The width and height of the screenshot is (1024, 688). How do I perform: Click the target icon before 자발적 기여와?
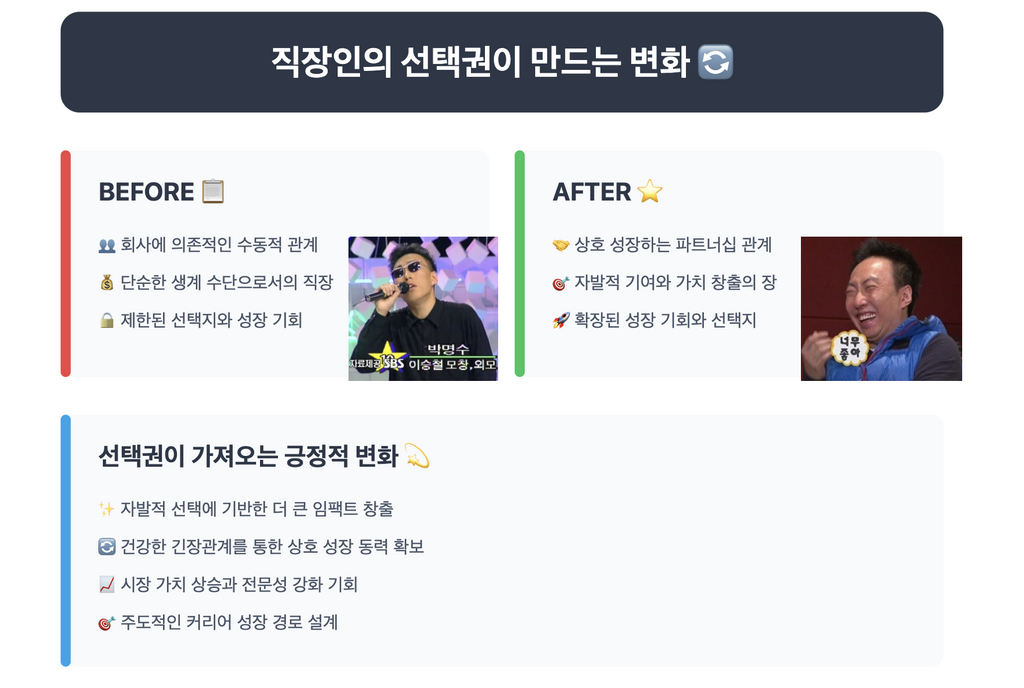click(561, 283)
